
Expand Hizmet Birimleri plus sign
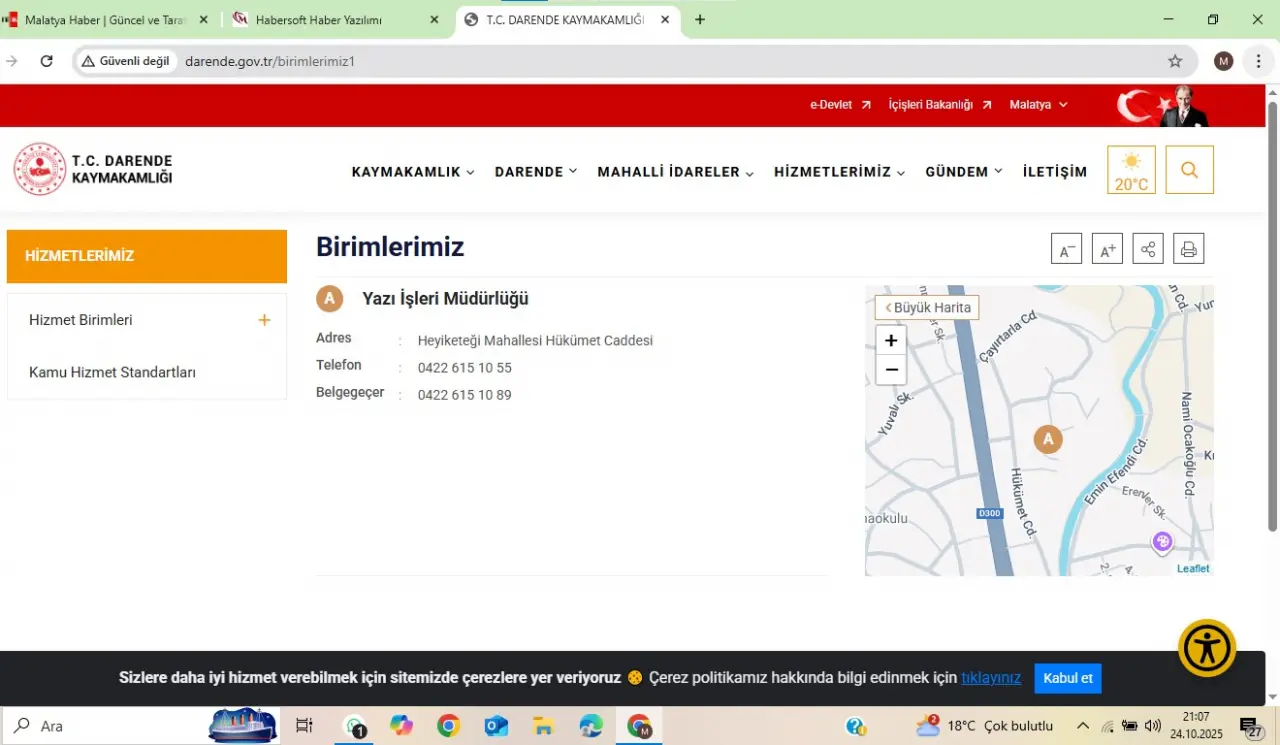click(264, 320)
